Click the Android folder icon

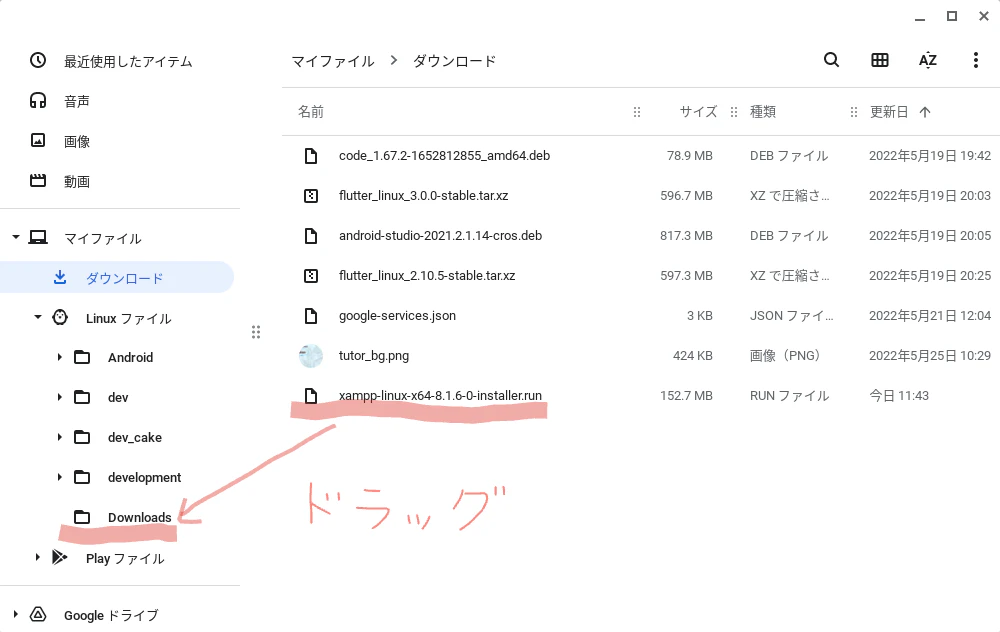(x=82, y=357)
